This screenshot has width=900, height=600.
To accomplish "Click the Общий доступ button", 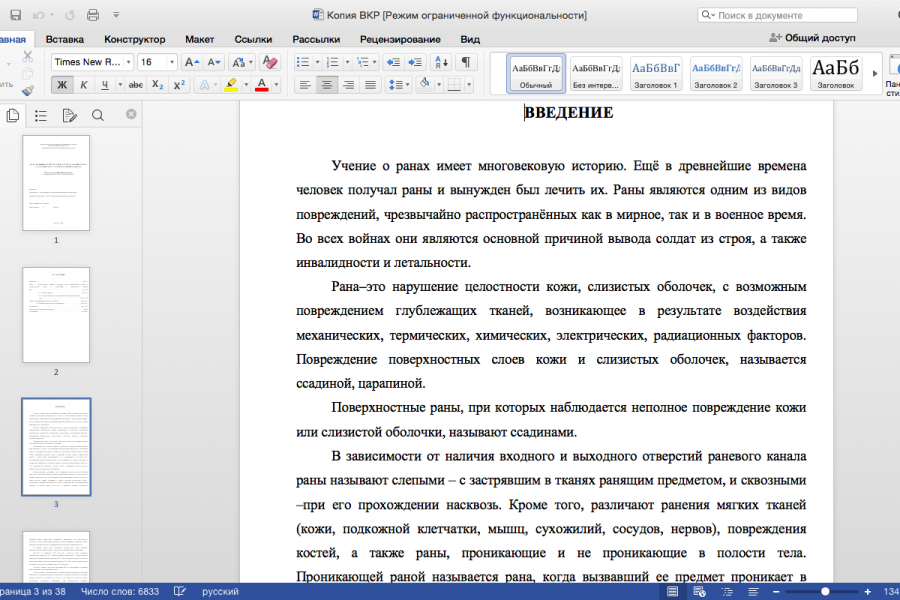I will click(812, 38).
